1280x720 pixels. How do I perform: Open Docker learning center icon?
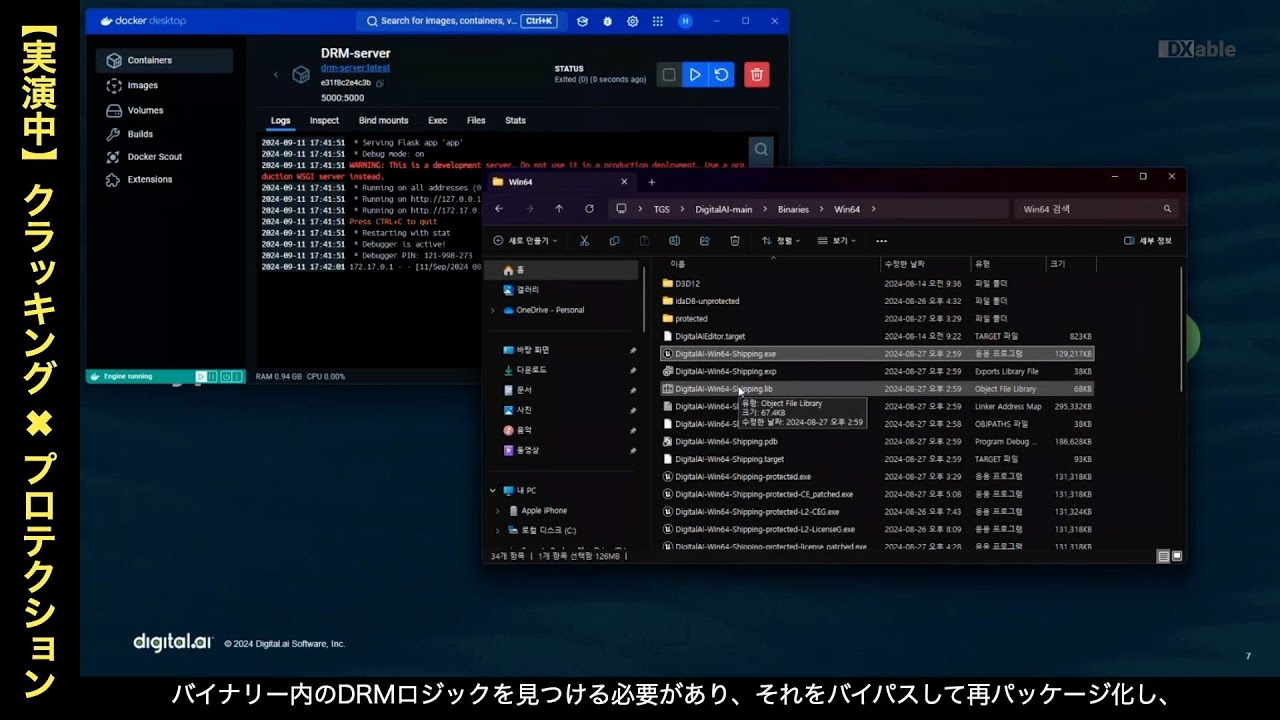point(583,21)
